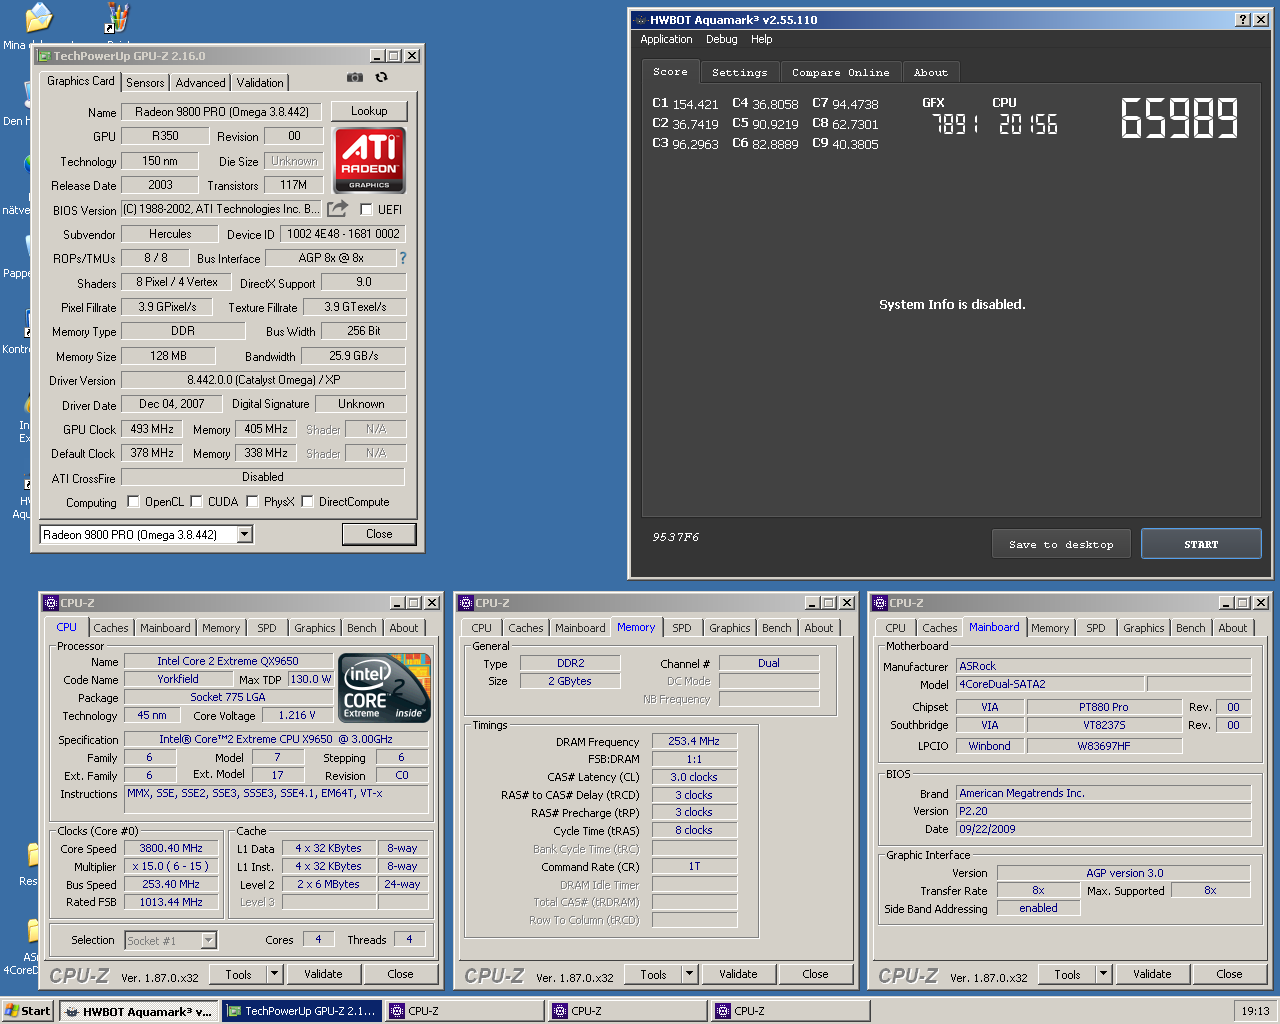This screenshot has height=1024, width=1280.
Task: Open the folder icon on the desktop top-left
Action: pos(38,18)
